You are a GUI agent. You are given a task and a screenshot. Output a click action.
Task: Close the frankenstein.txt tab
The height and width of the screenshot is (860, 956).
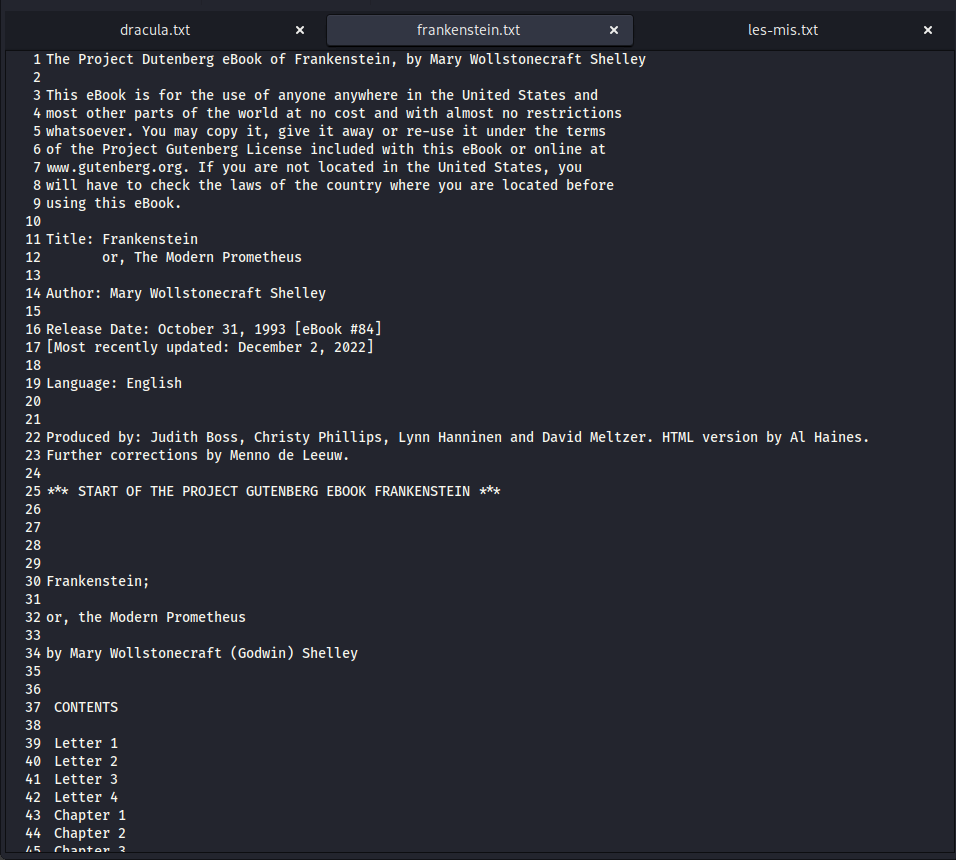[614, 30]
